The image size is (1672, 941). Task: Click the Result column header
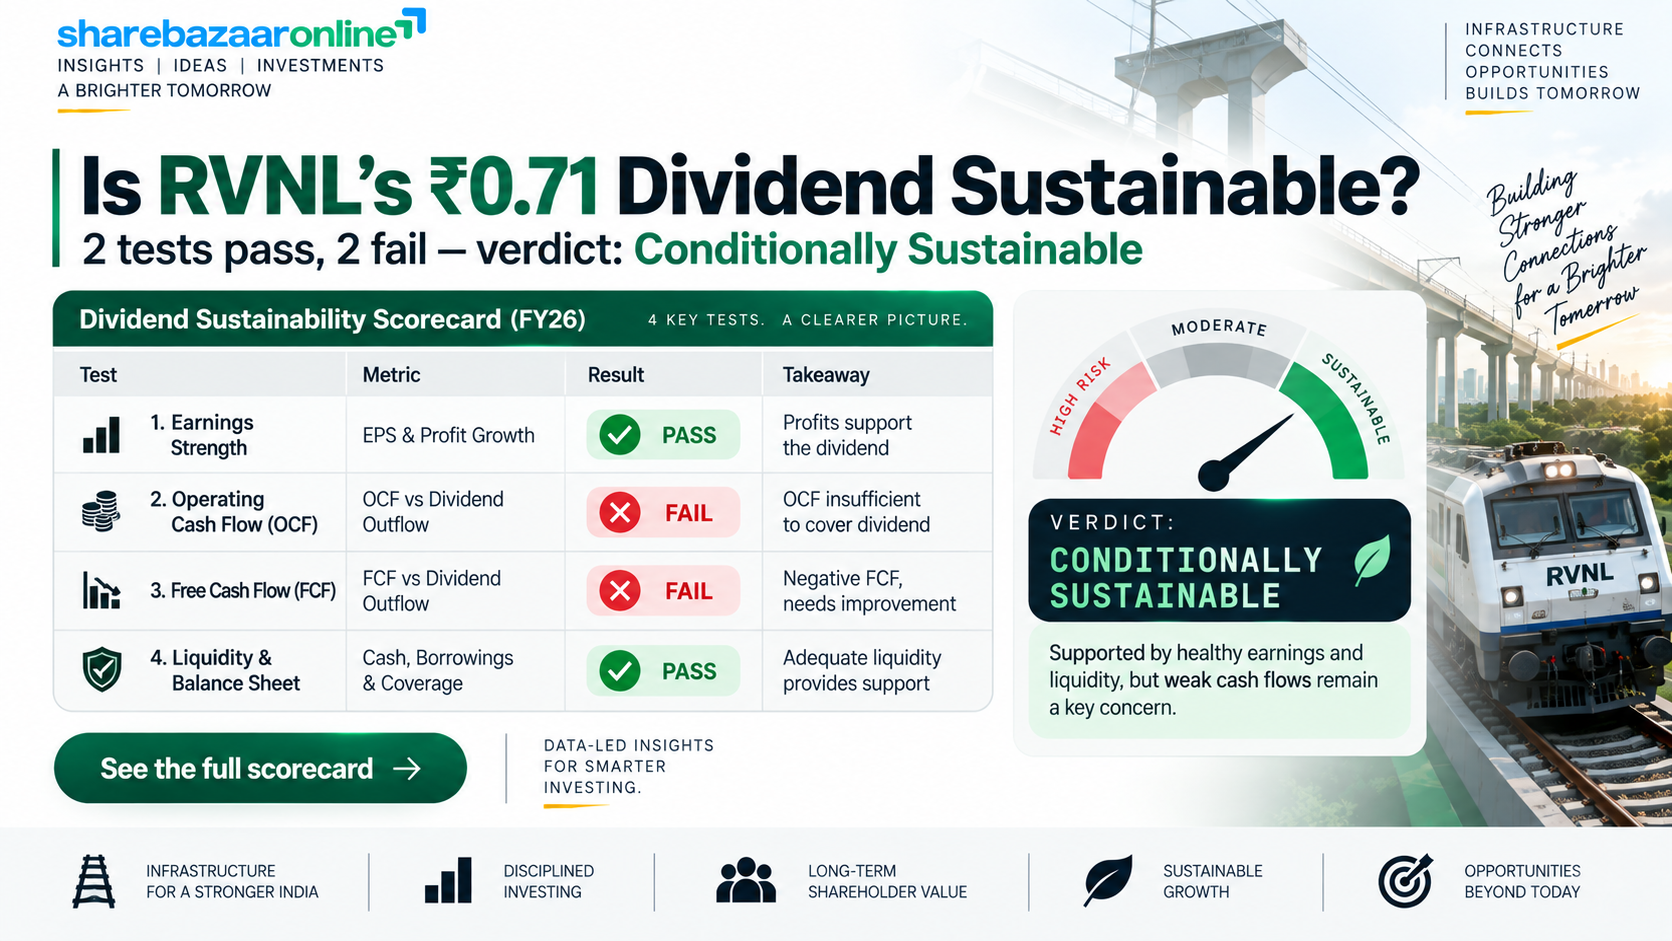616,375
